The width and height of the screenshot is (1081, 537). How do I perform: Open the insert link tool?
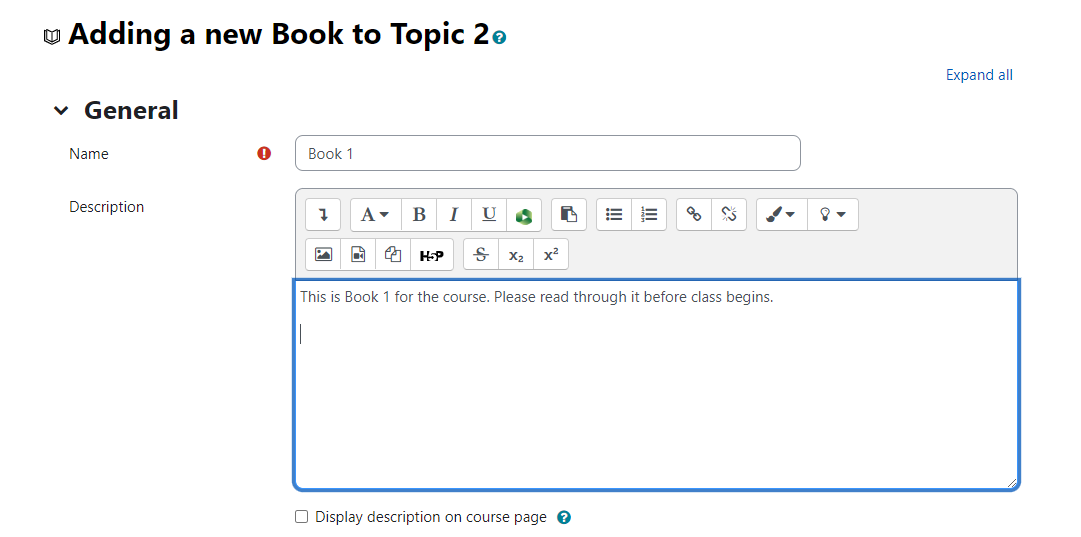[x=694, y=214]
